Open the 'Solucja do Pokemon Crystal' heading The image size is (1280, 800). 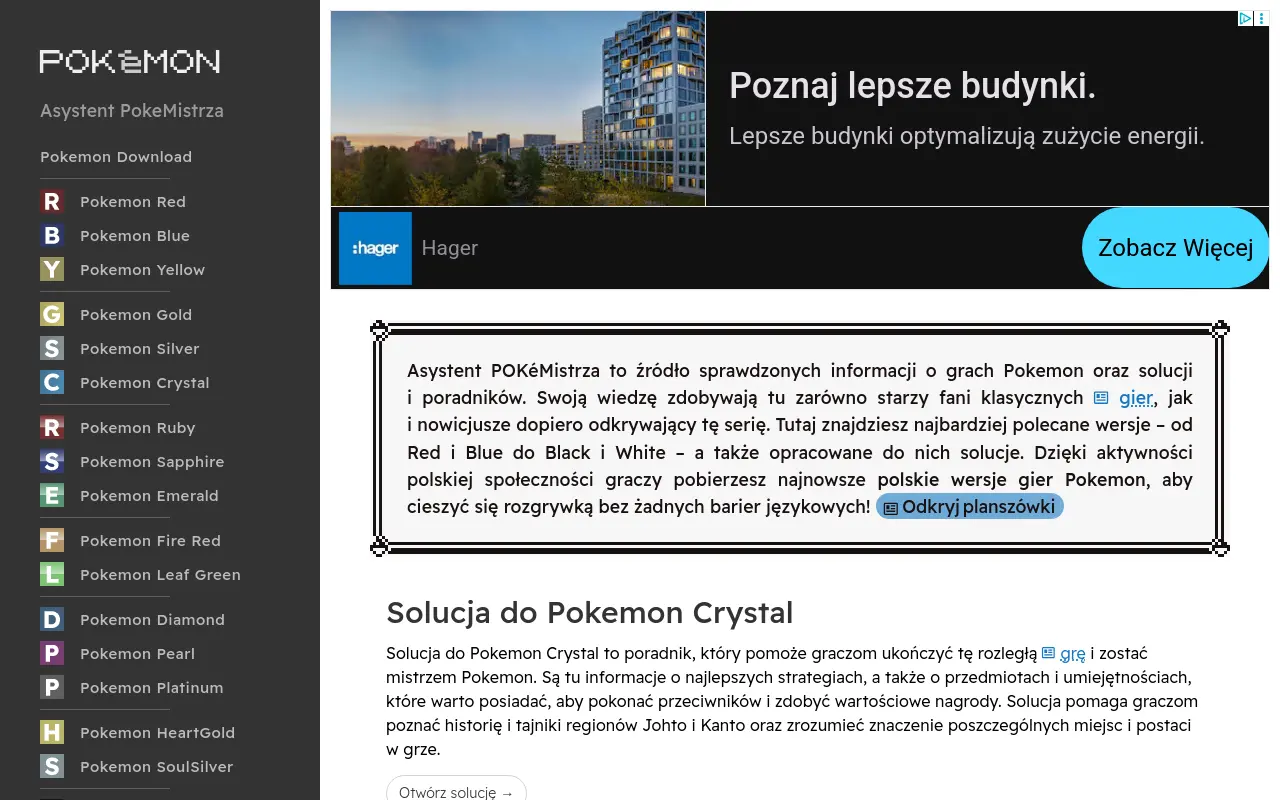(x=590, y=612)
